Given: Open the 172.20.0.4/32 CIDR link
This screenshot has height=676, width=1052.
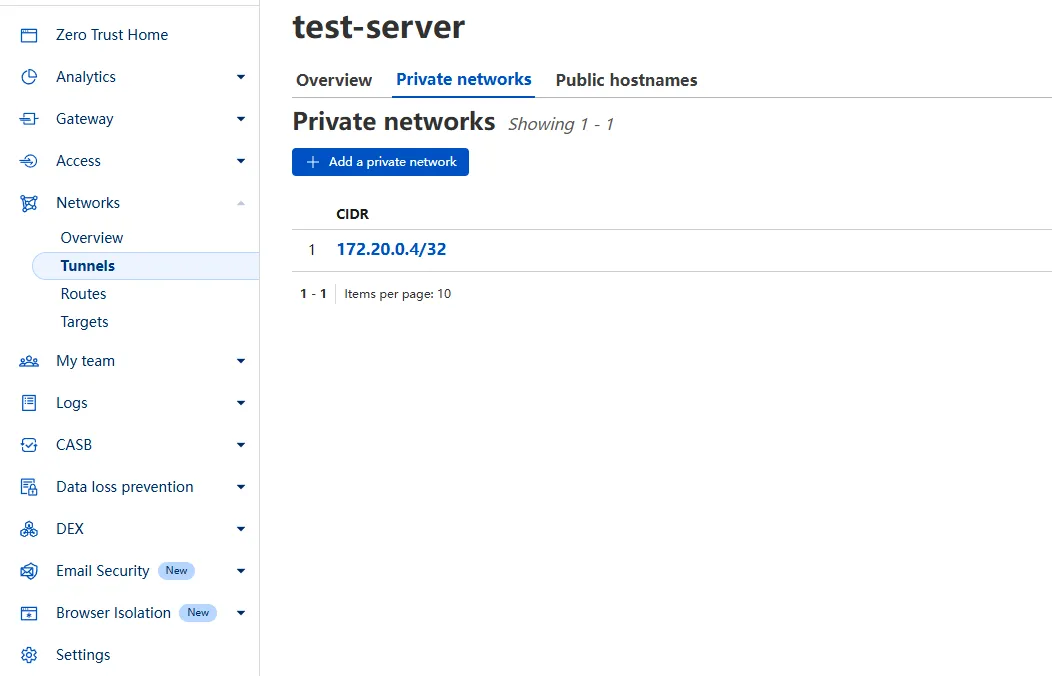Looking at the screenshot, I should pyautogui.click(x=391, y=249).
